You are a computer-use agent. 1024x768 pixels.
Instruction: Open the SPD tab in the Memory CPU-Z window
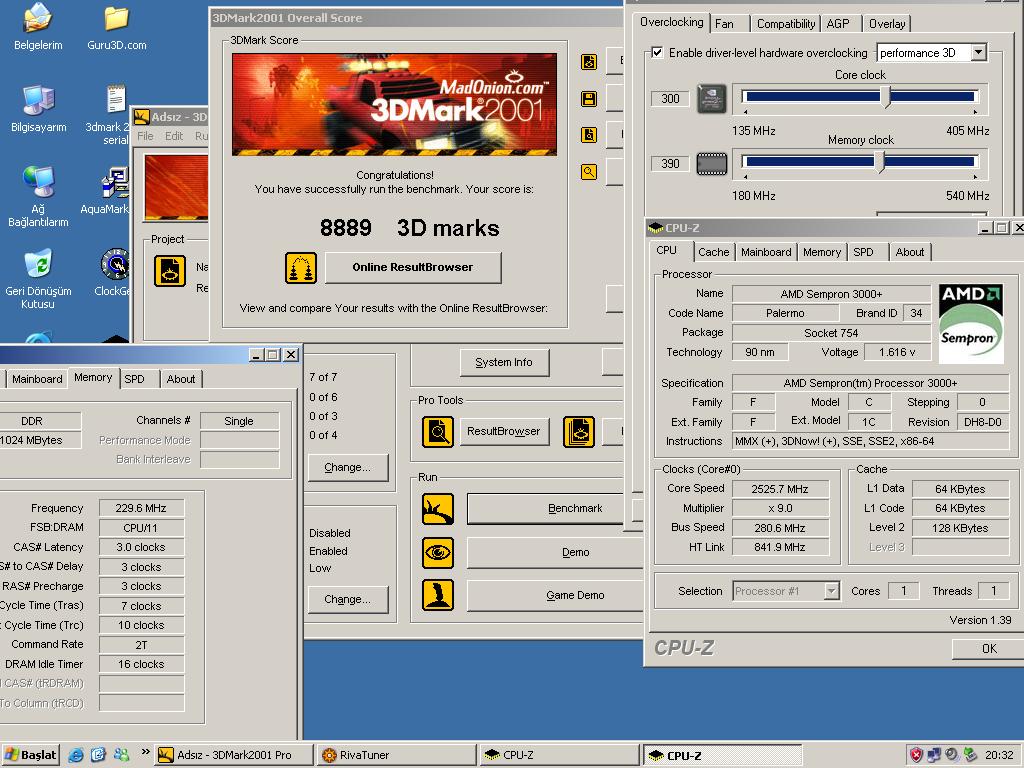140,379
